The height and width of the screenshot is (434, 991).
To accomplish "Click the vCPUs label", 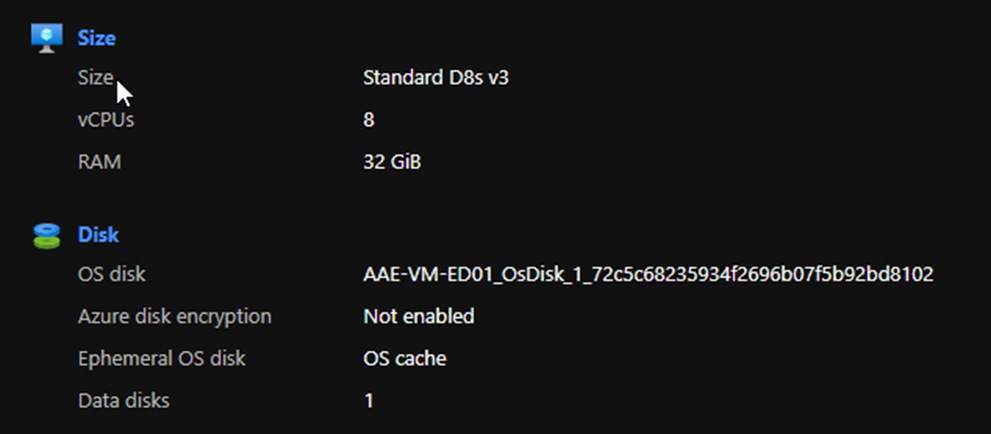I will (x=106, y=119).
